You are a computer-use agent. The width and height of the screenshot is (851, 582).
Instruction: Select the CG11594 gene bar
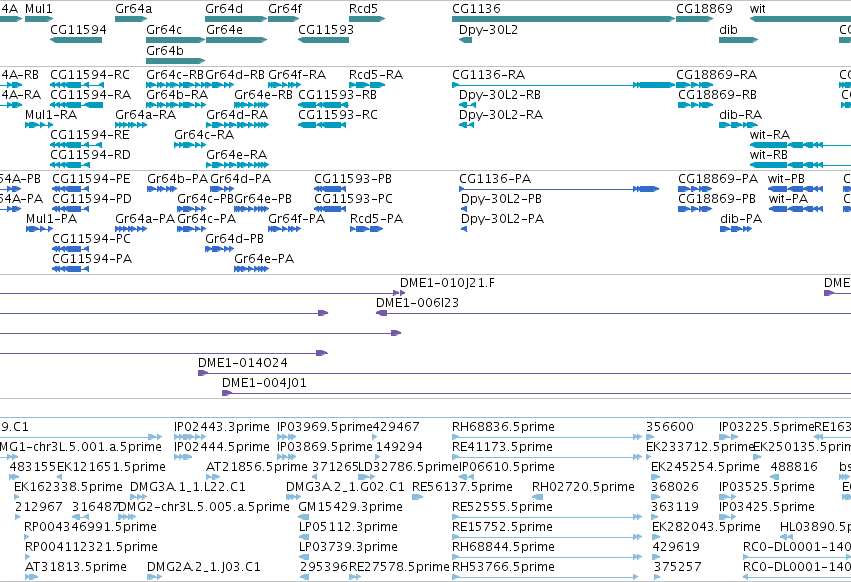point(75,40)
